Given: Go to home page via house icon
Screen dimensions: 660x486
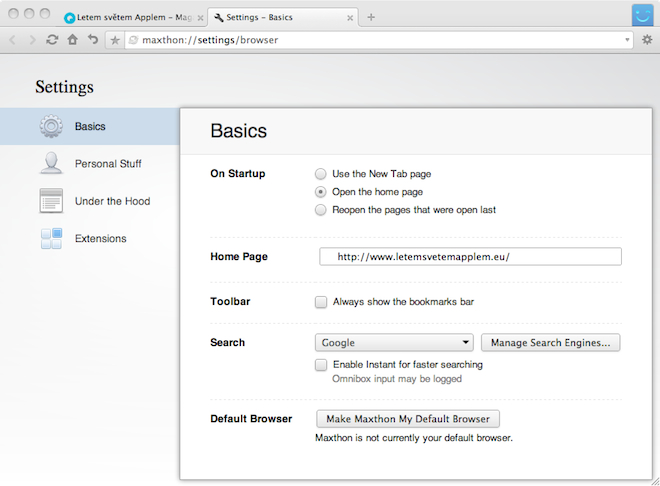Looking at the screenshot, I should click(72, 40).
